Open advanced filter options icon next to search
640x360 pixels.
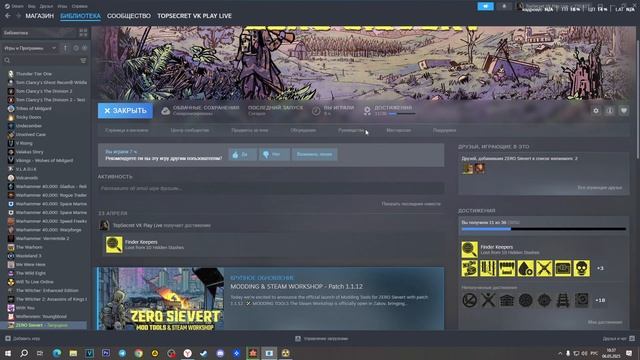click(83, 60)
